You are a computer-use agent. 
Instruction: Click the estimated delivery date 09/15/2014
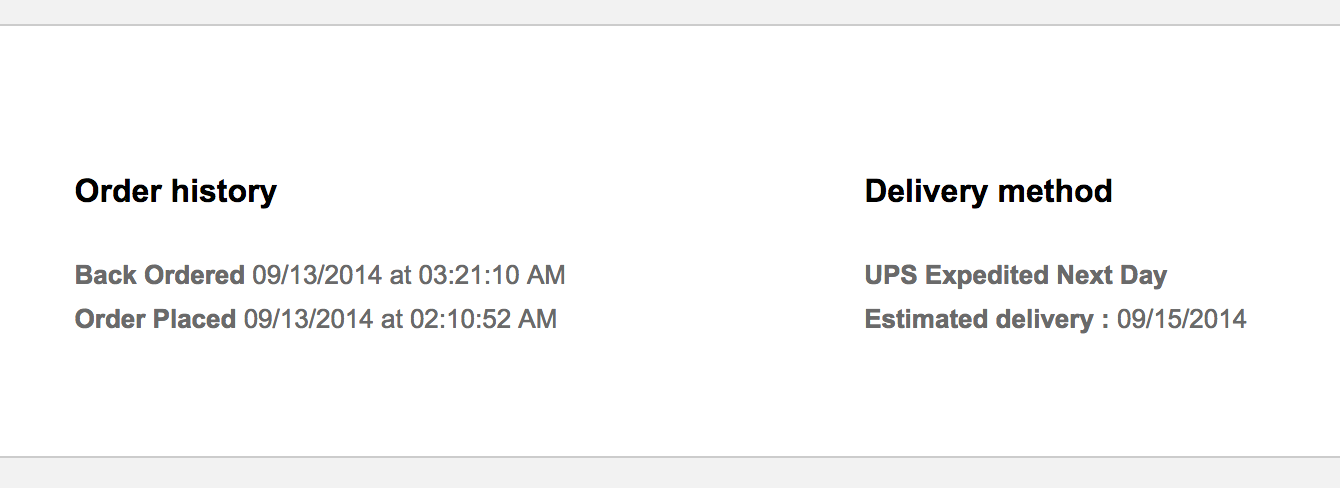[x=1182, y=319]
